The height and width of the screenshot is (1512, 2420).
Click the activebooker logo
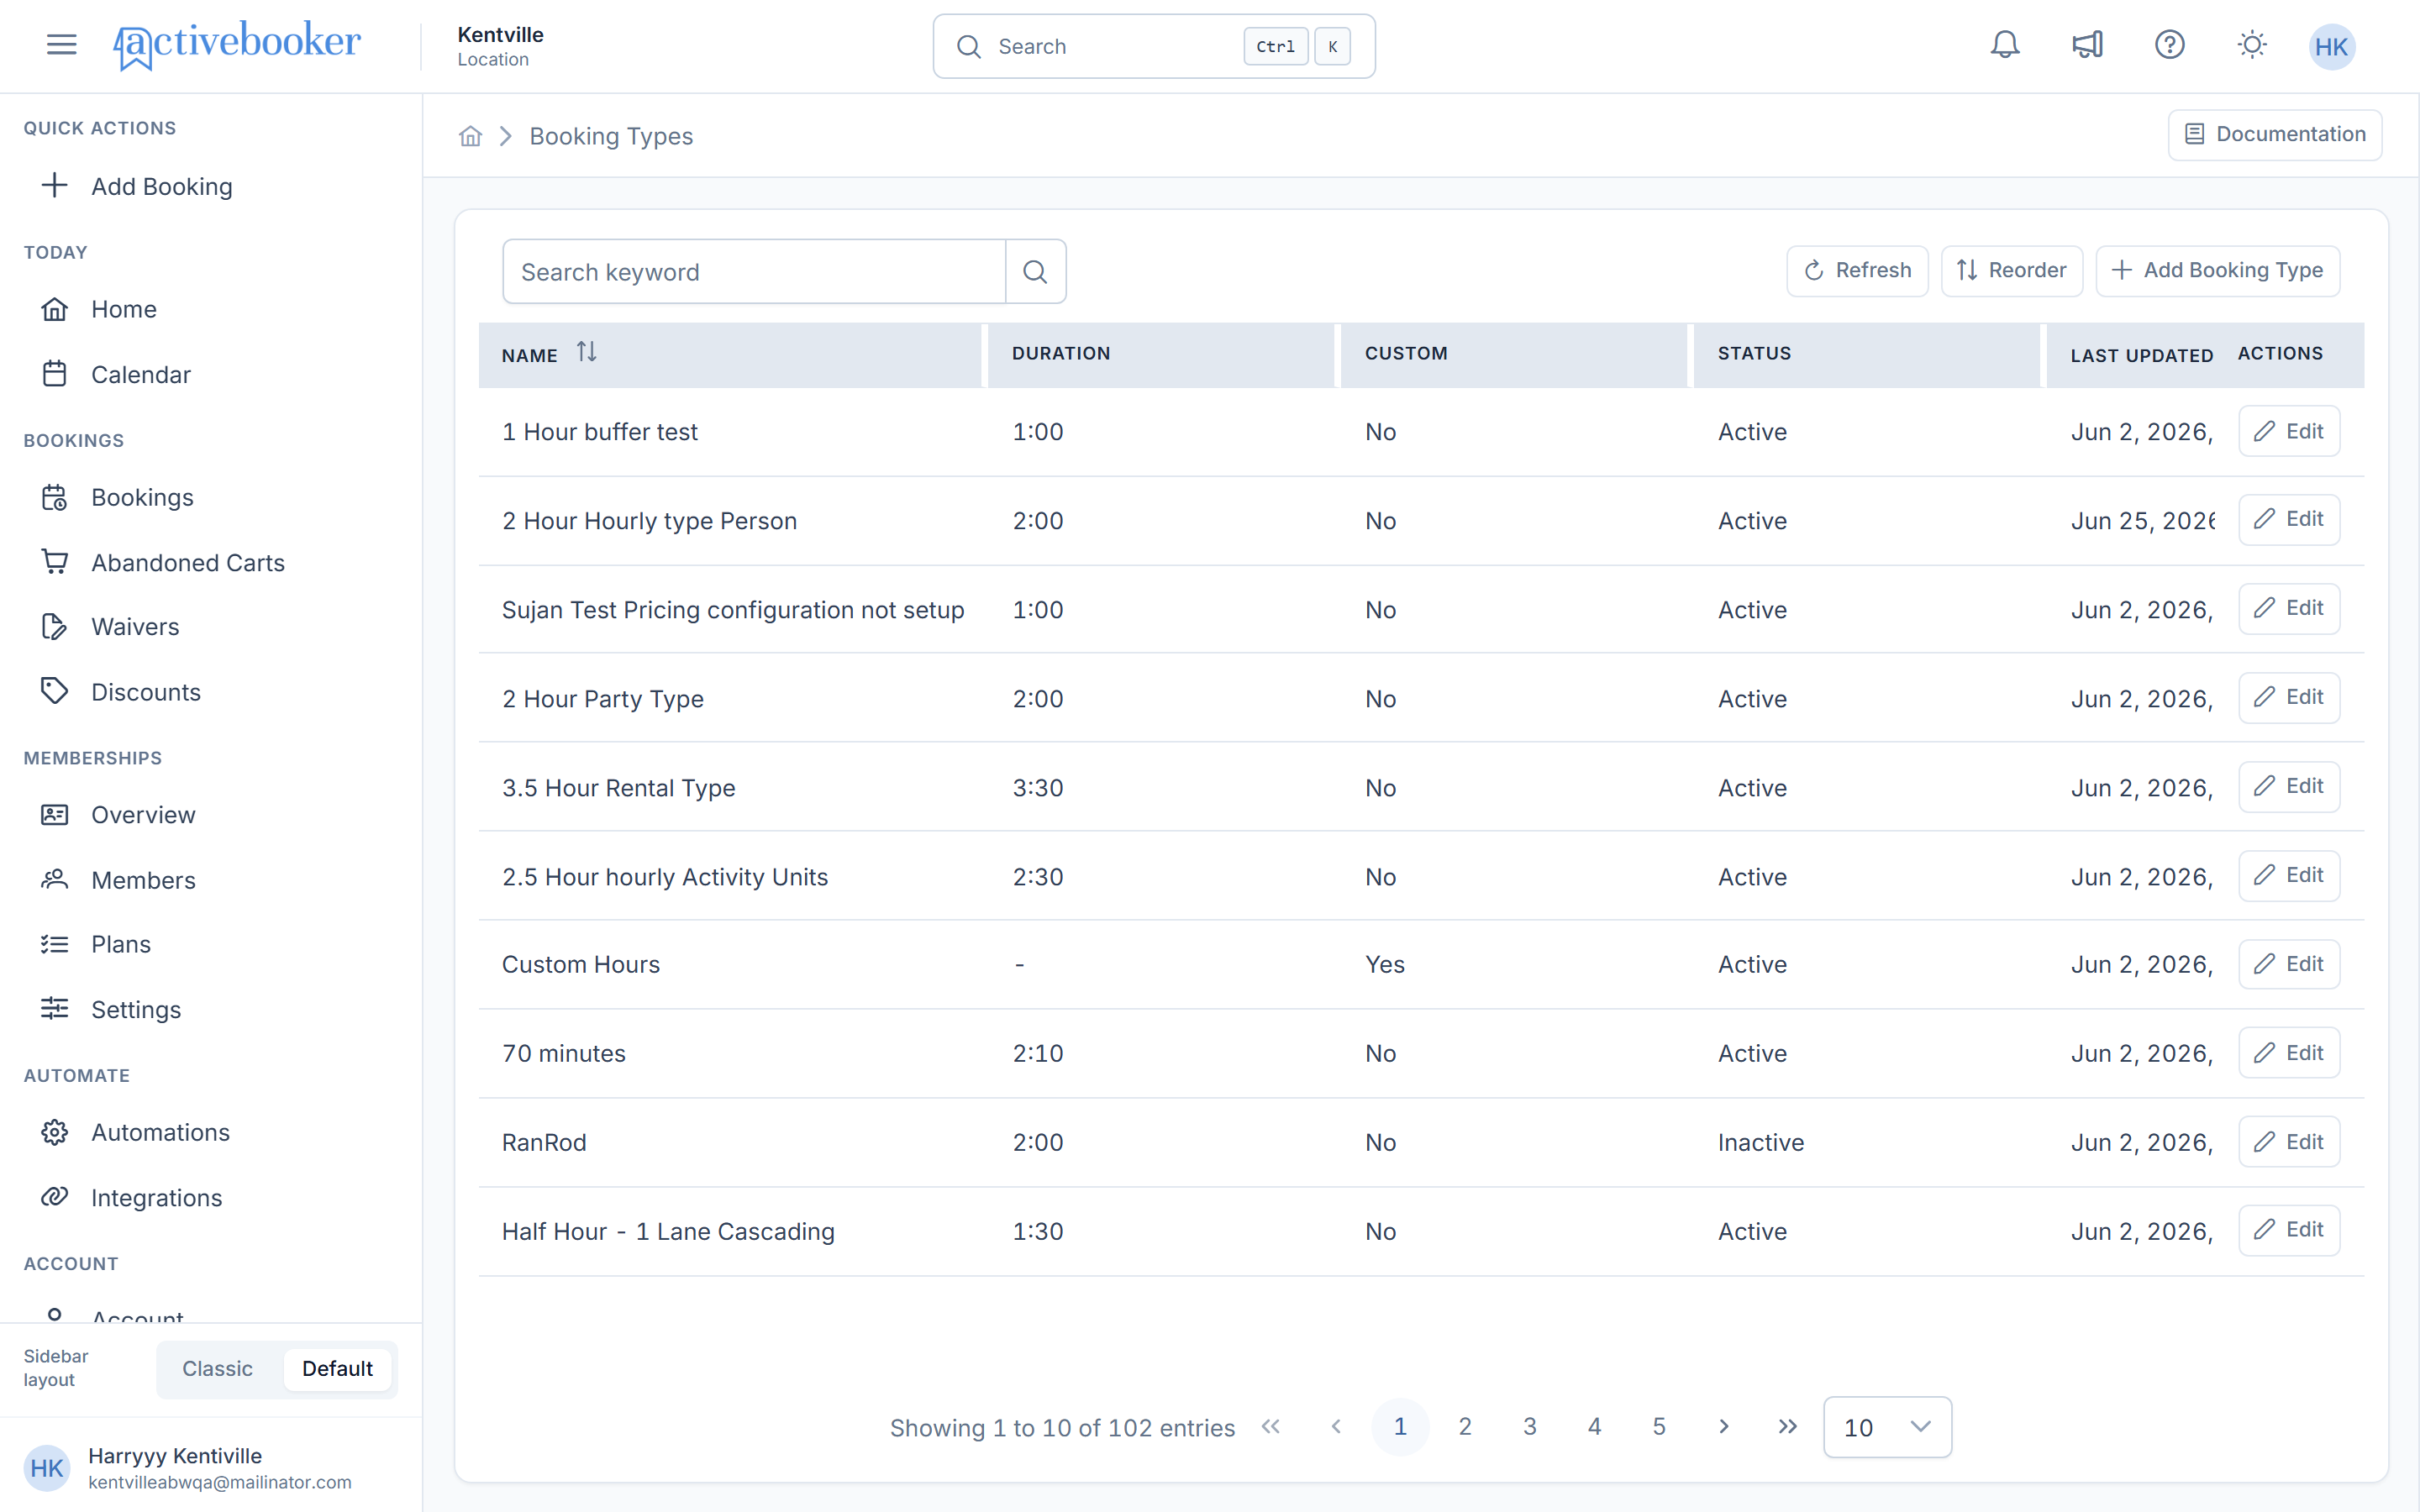click(237, 45)
